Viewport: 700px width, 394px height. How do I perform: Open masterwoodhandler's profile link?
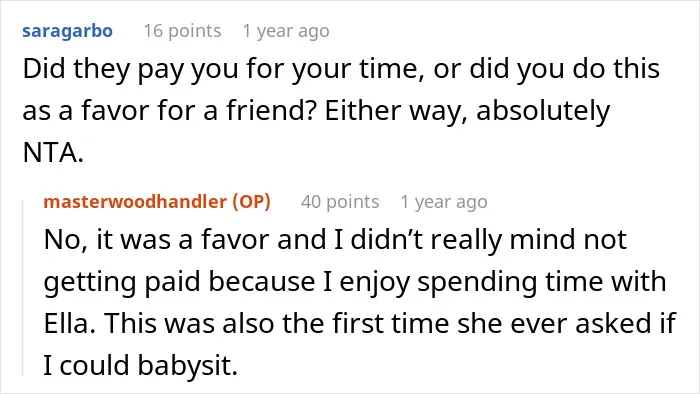tap(135, 202)
